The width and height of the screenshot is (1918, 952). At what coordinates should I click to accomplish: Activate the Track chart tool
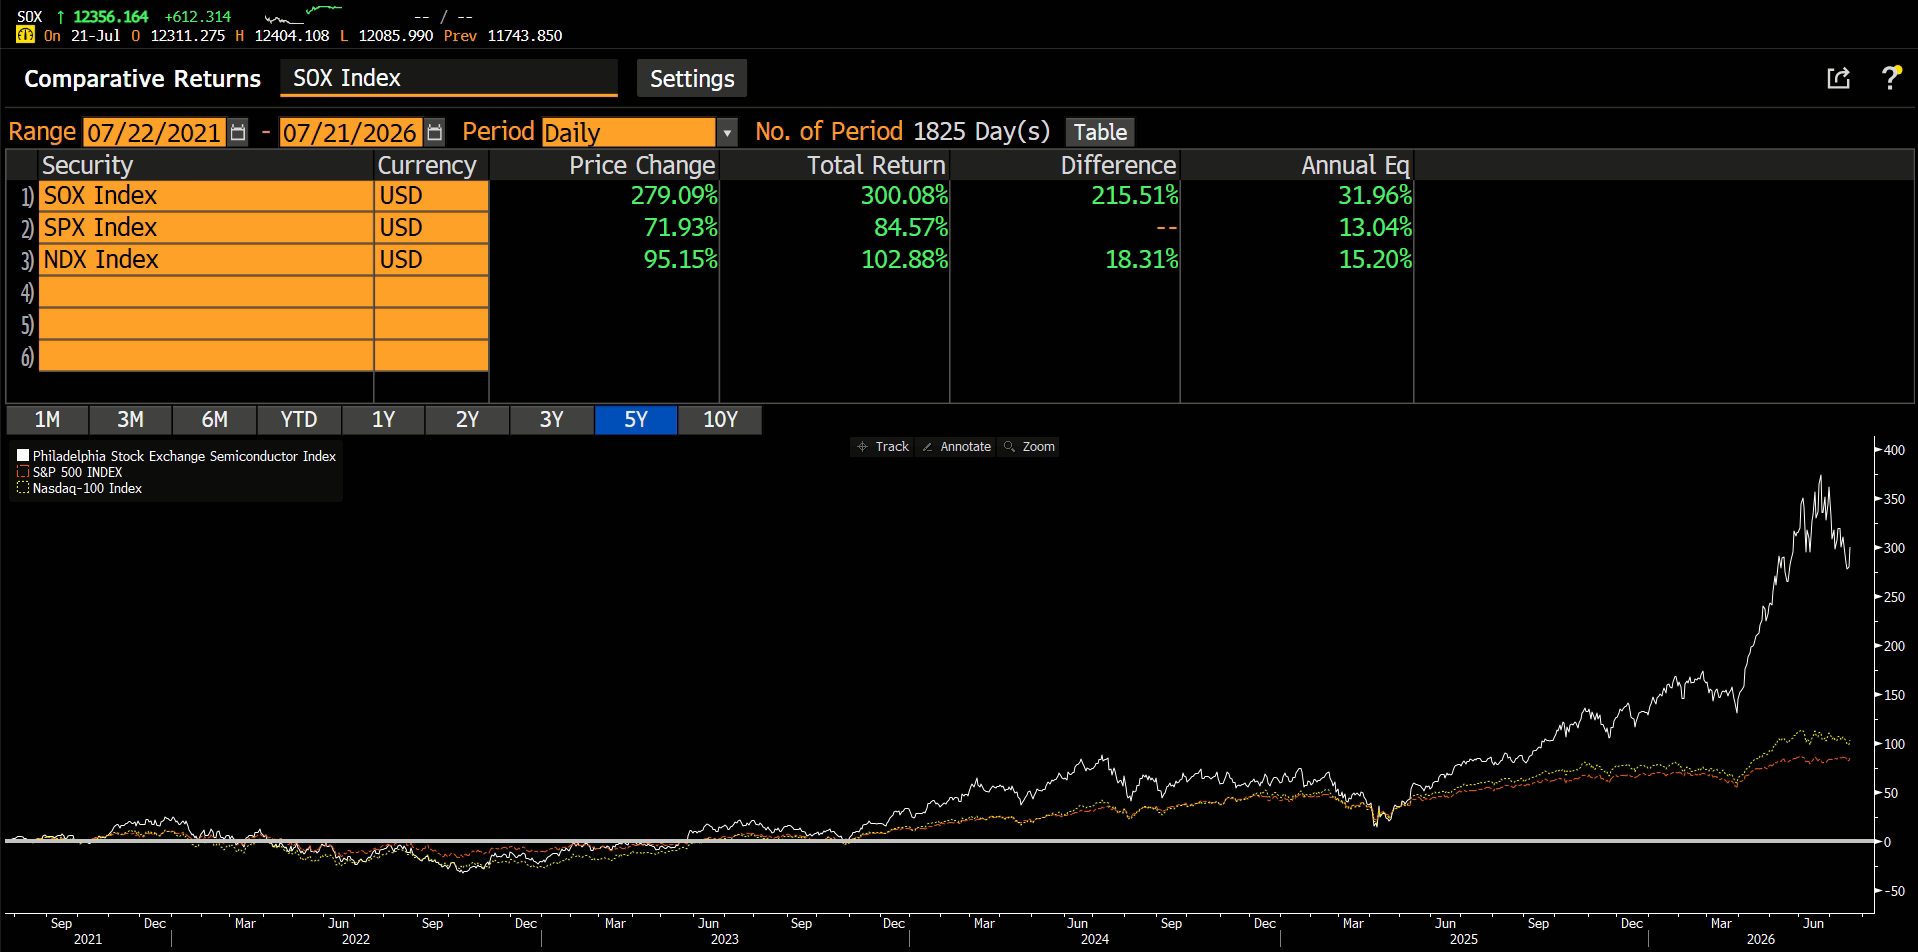click(884, 447)
